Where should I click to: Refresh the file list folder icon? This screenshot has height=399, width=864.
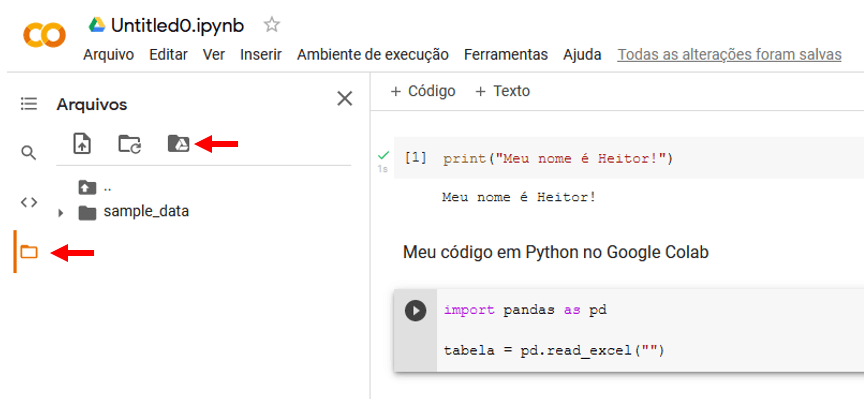(130, 144)
